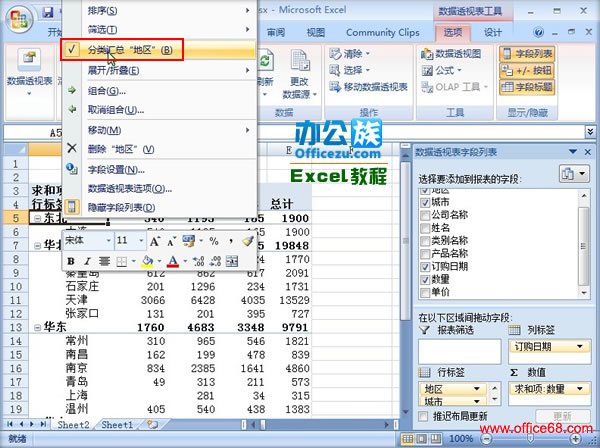
Task: Decrease decimal places in mini toolbar
Action: 215,261
